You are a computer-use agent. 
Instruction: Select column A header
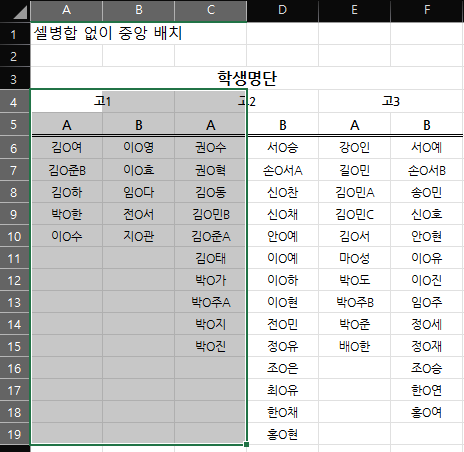pyautogui.click(x=66, y=11)
